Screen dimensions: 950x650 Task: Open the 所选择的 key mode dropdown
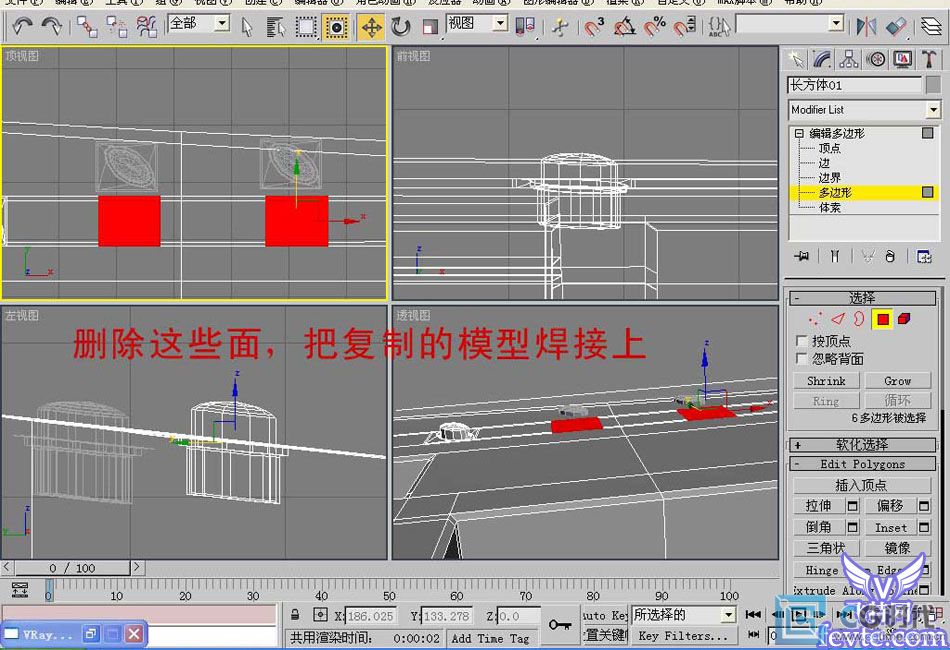(x=728, y=615)
